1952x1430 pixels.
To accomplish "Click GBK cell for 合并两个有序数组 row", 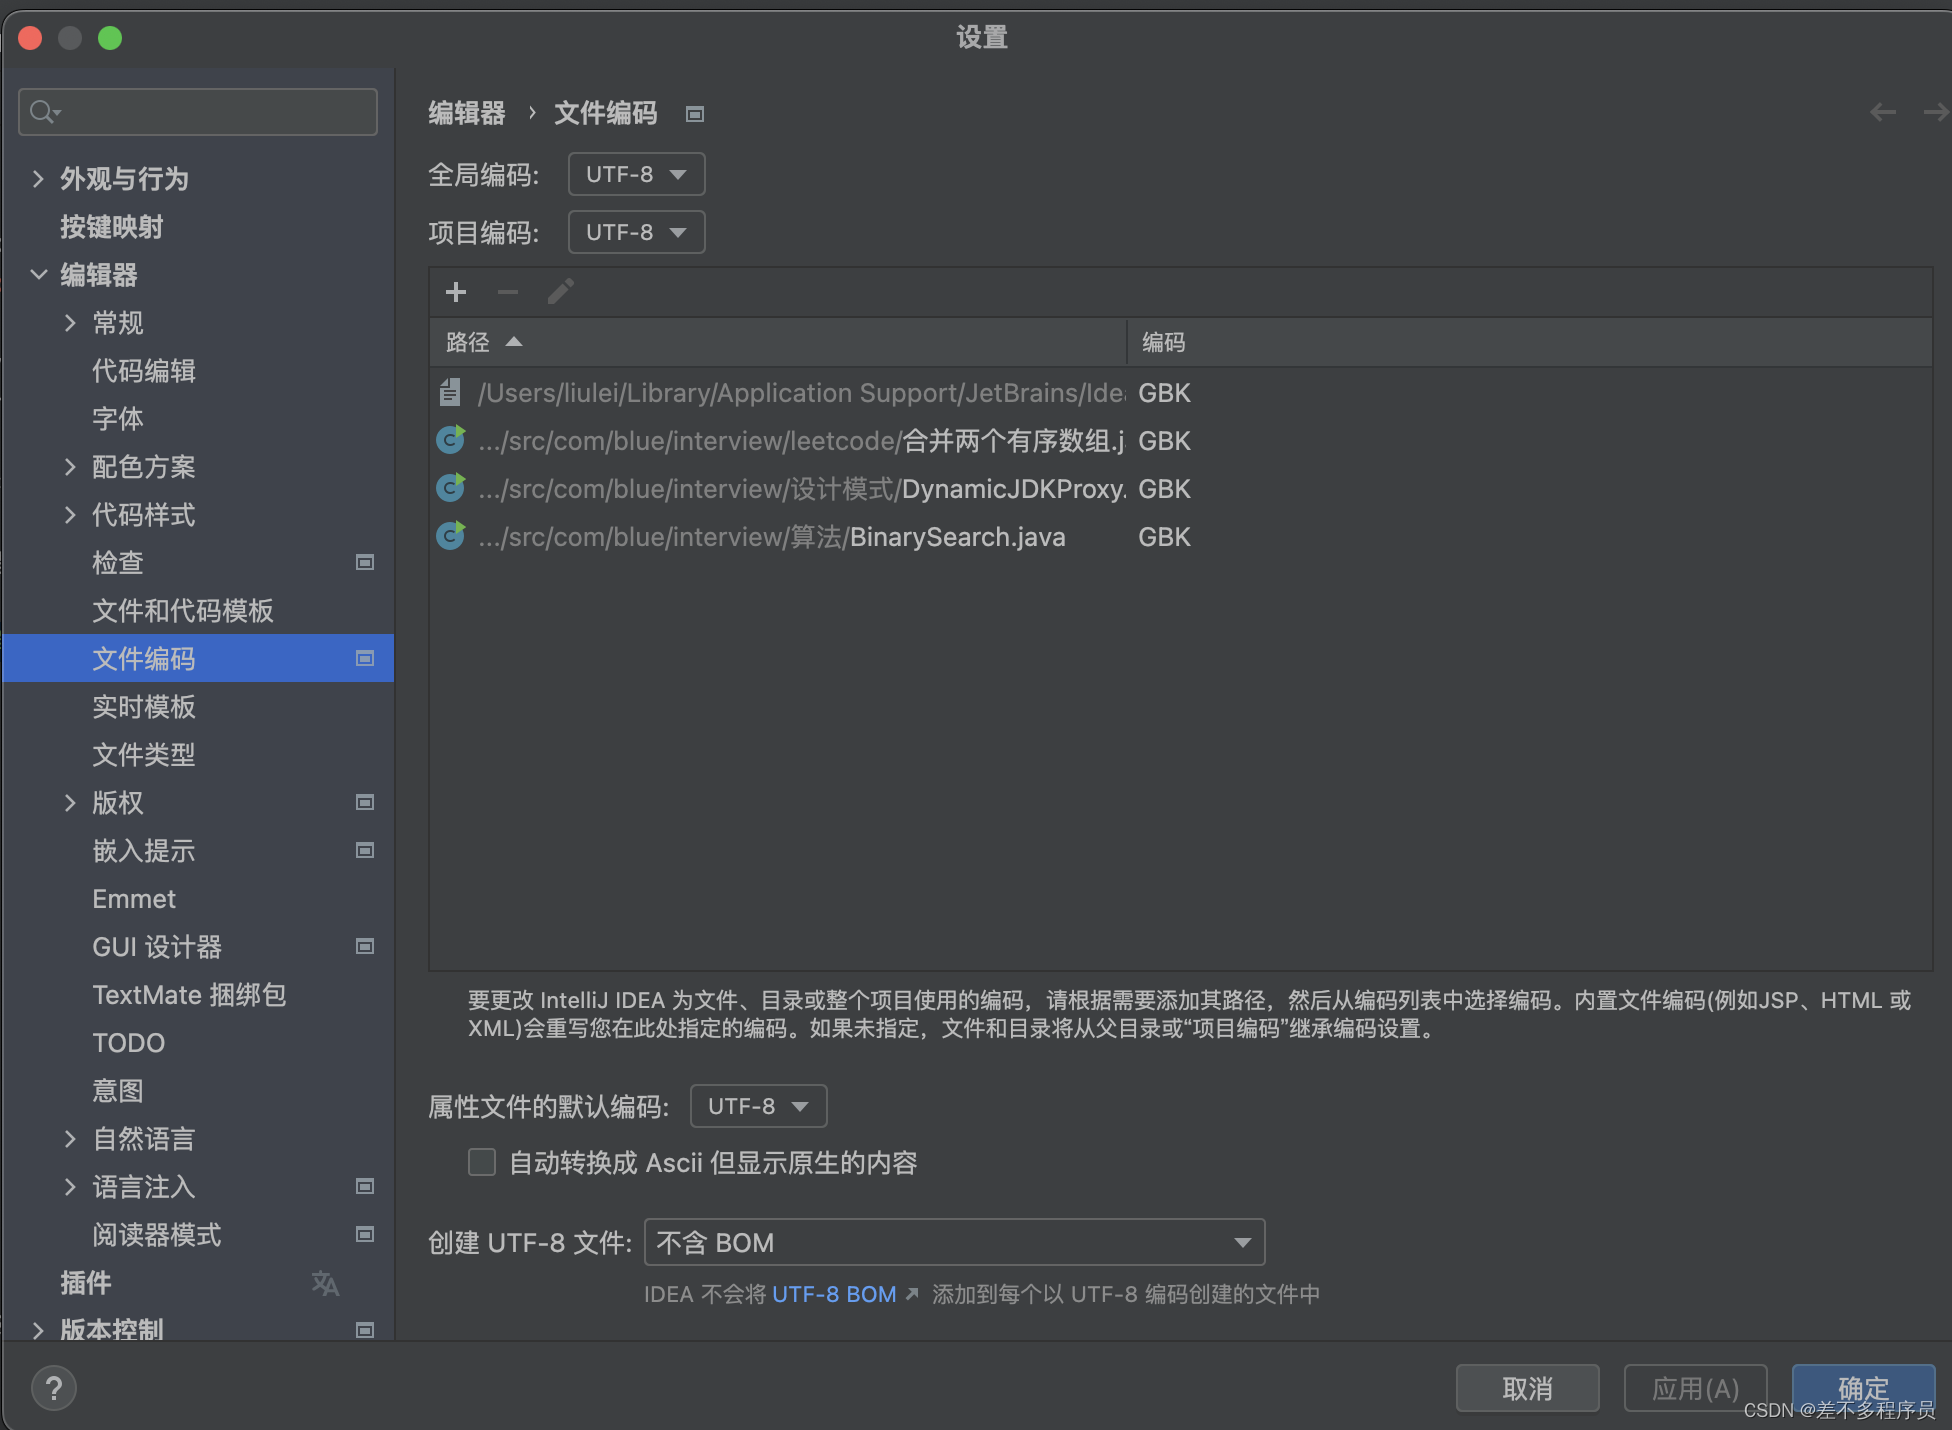I will pos(1164,441).
